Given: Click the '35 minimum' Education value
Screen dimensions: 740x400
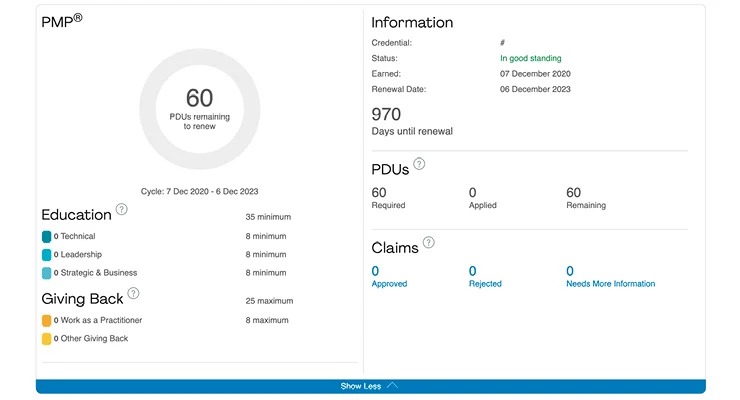Looking at the screenshot, I should (268, 217).
